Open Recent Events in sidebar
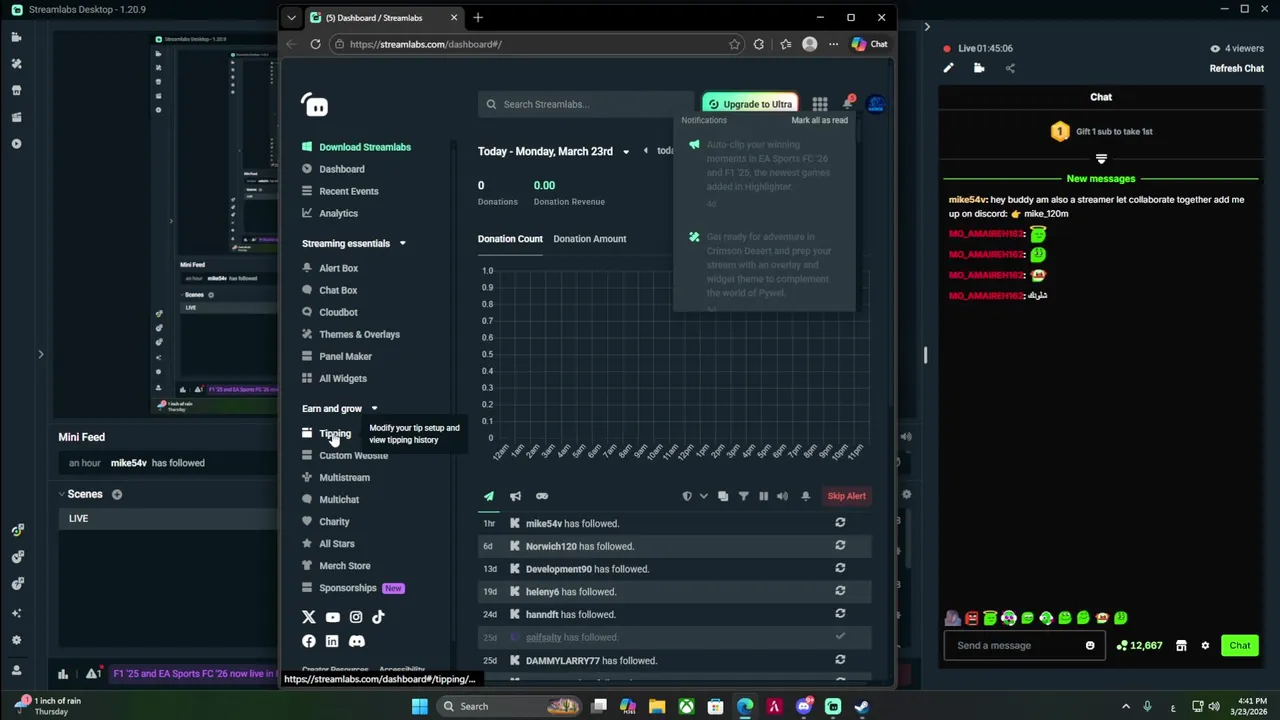Screen dimensions: 1280x720 [348, 191]
